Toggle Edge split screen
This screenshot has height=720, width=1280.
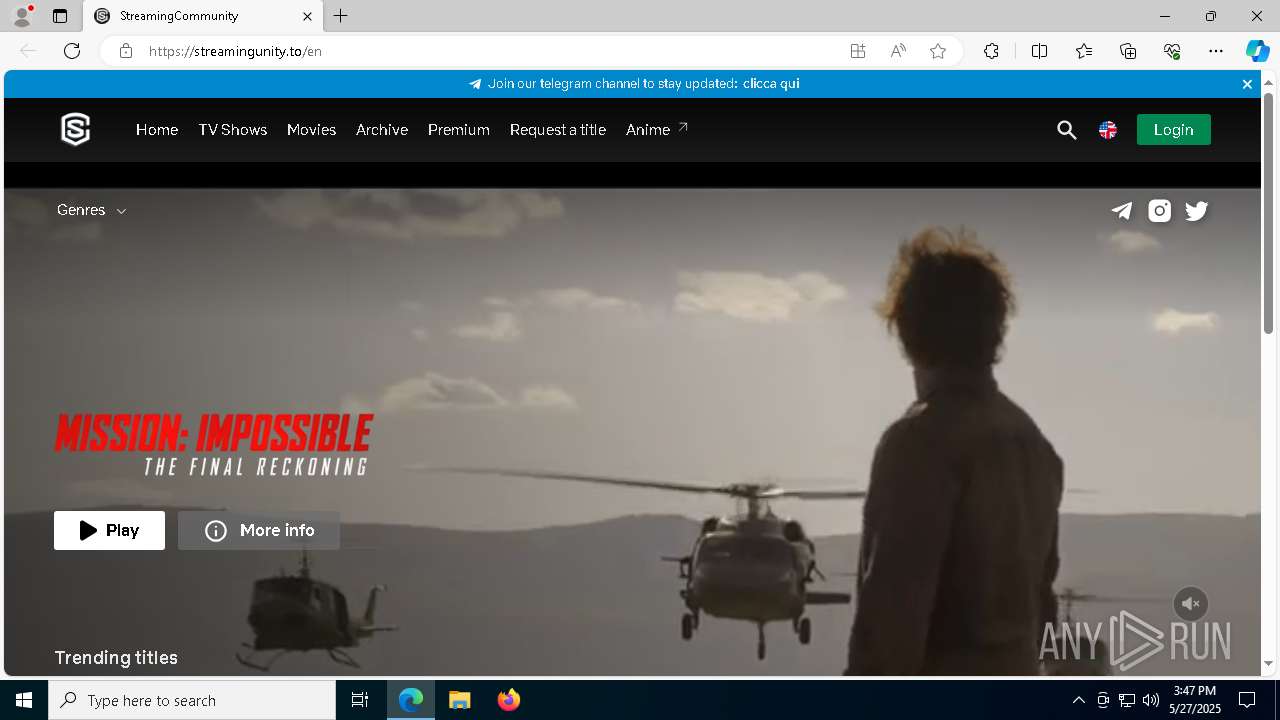coord(1039,51)
